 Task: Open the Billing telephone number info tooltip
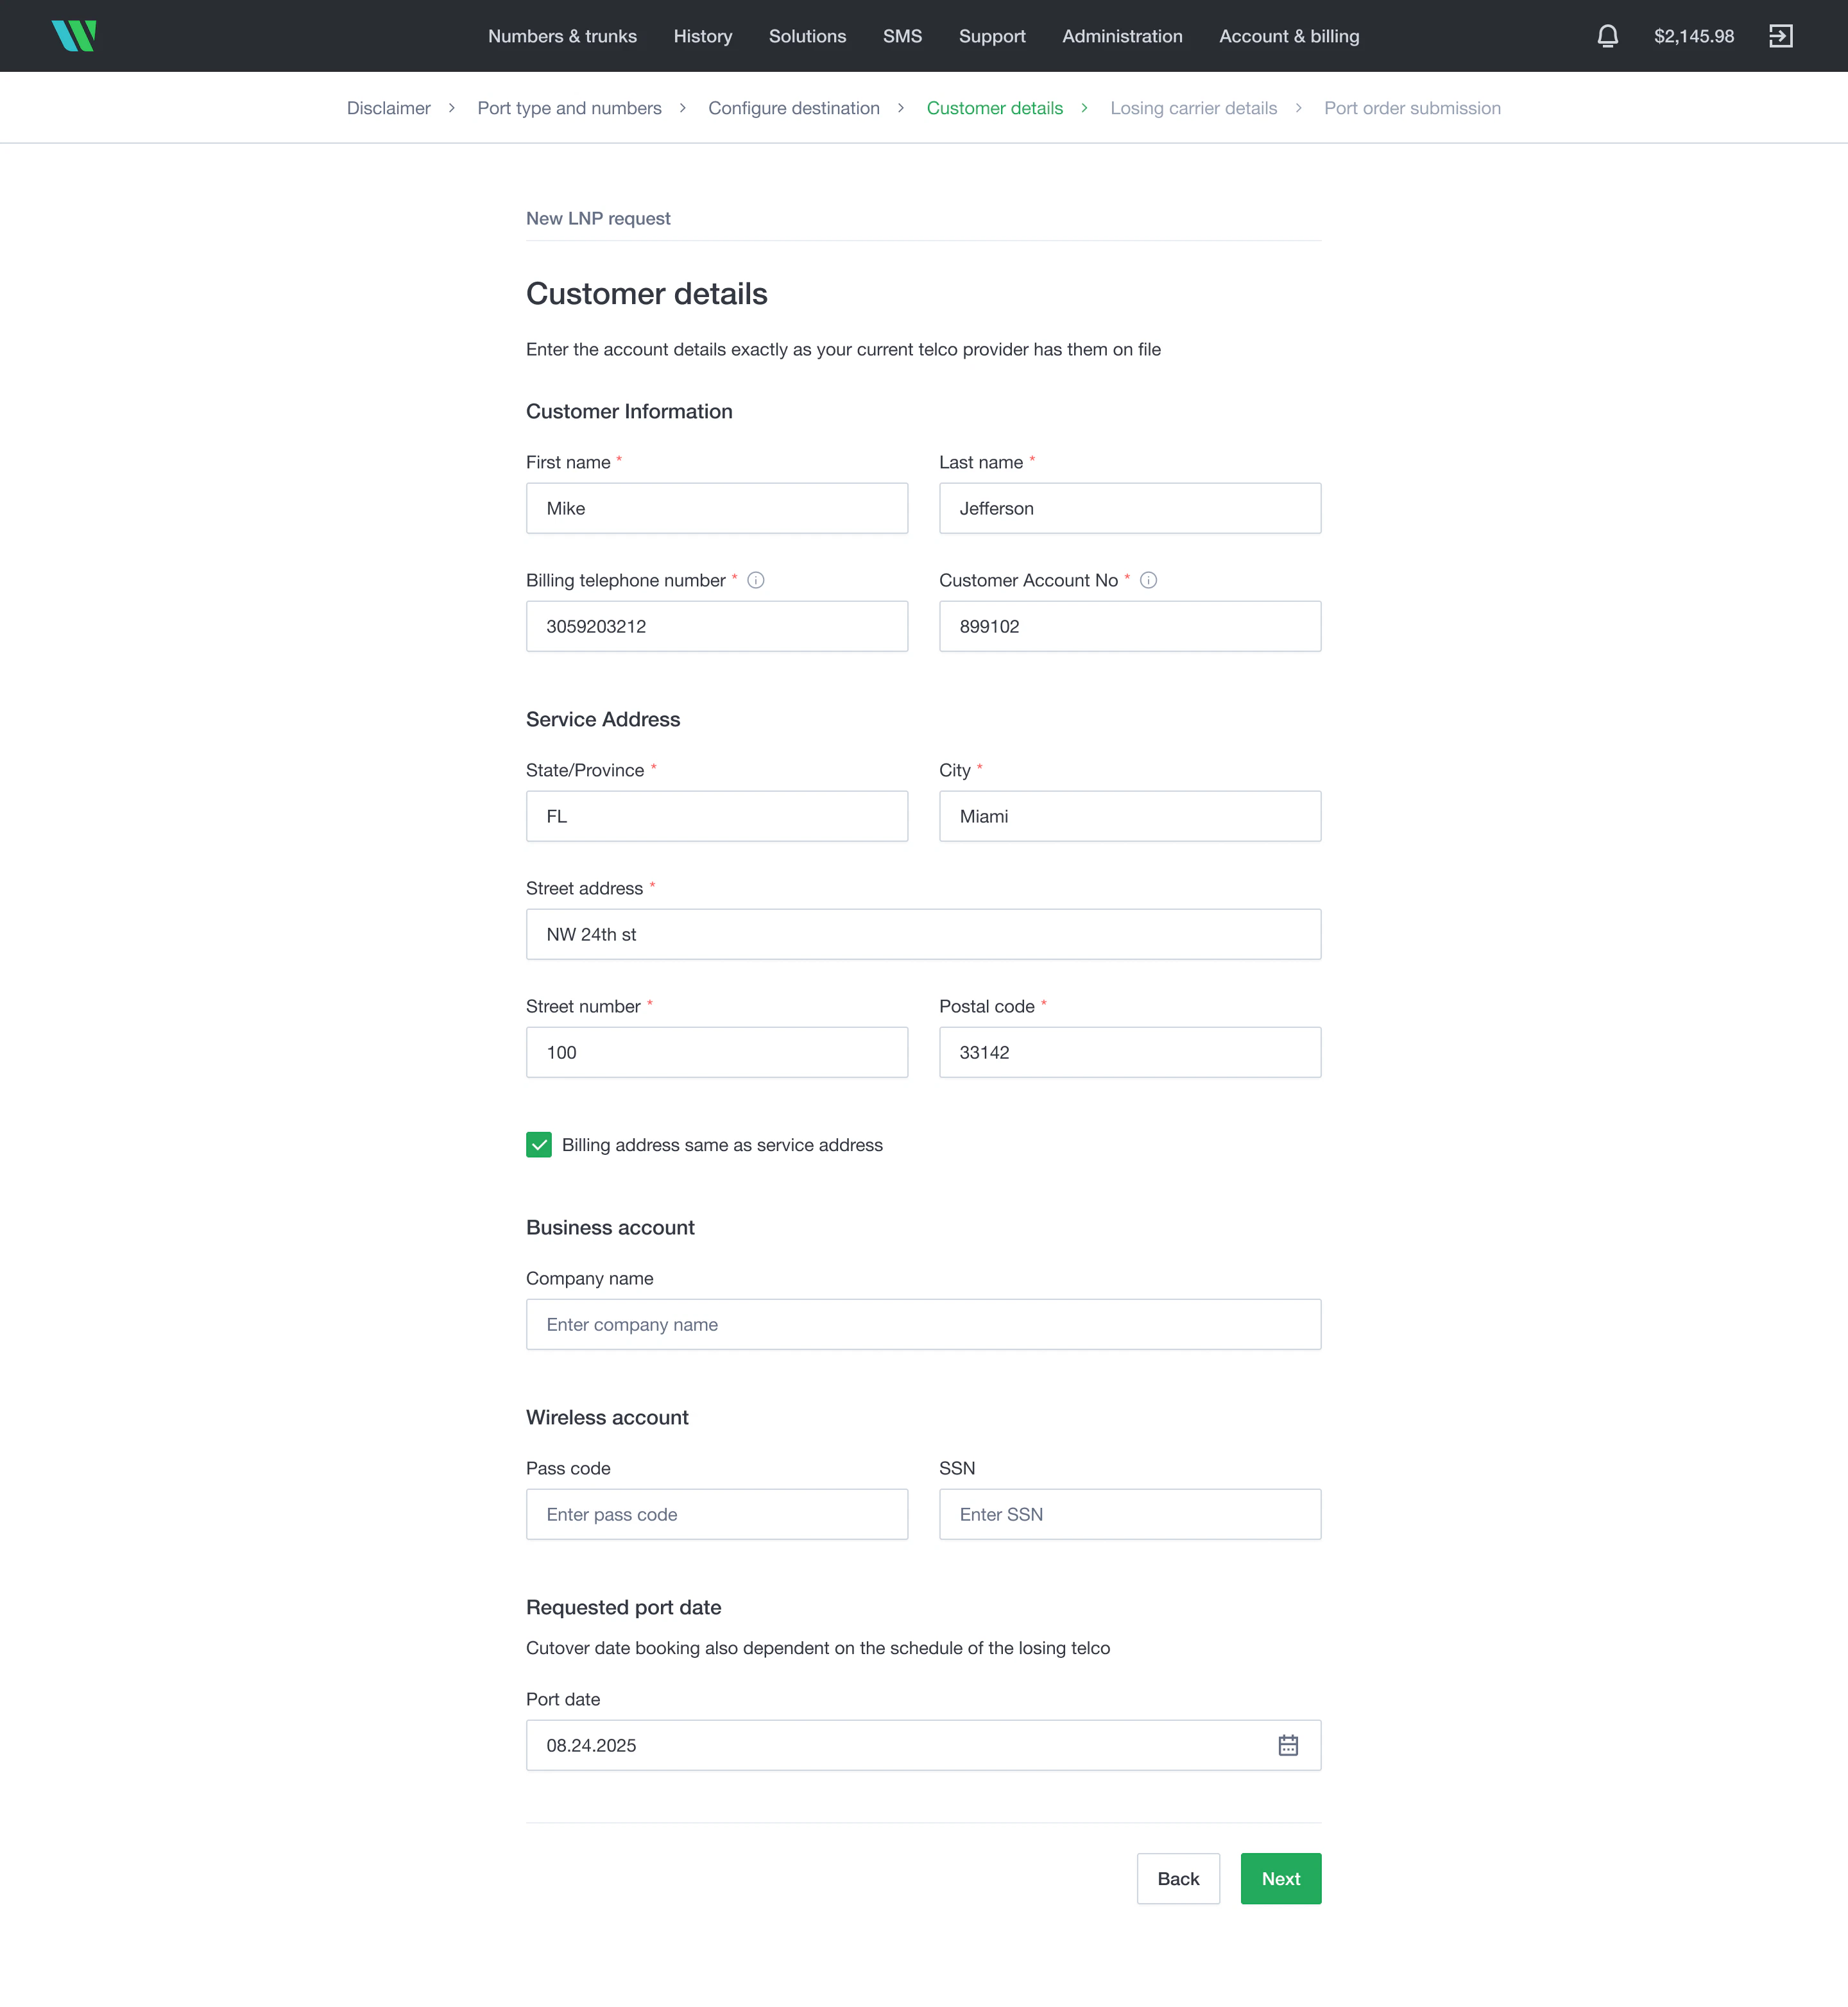point(756,580)
